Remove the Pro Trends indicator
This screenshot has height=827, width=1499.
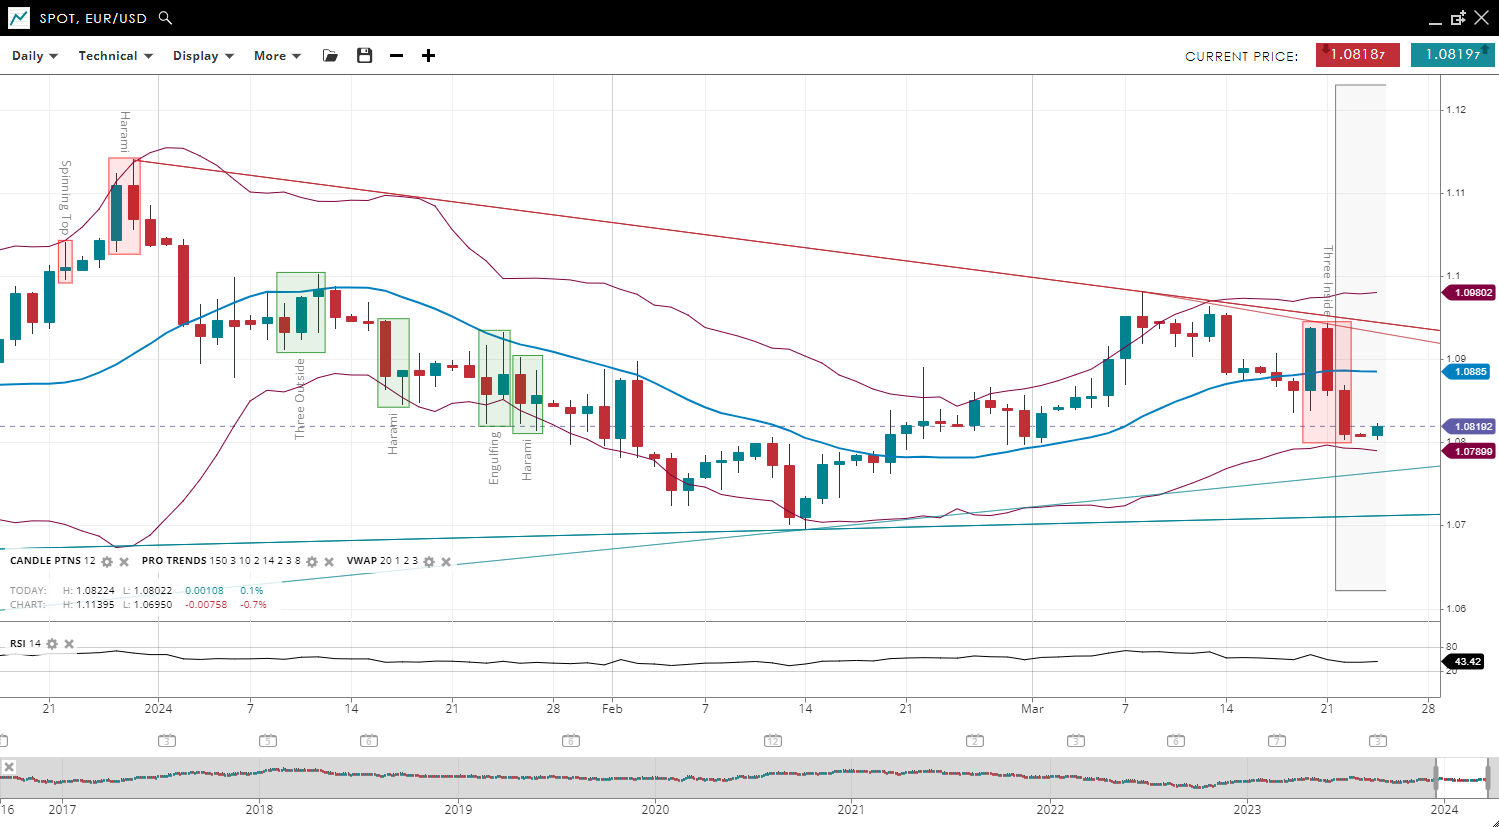coord(329,562)
